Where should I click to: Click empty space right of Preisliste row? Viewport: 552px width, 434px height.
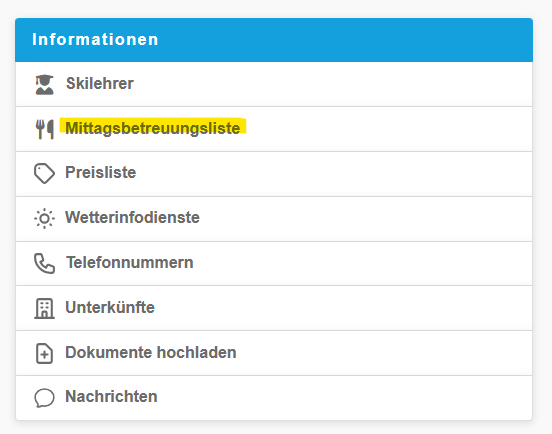334,174
